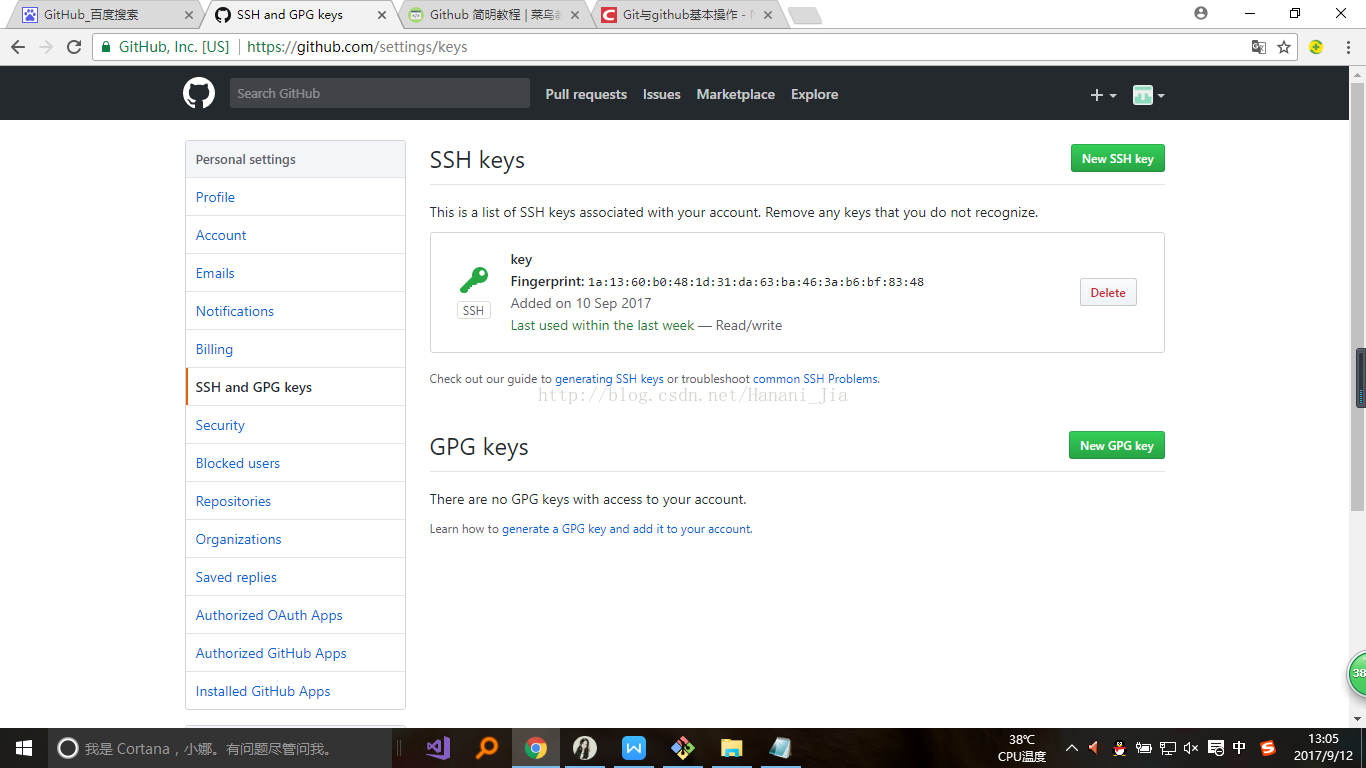Image resolution: width=1366 pixels, height=768 pixels.
Task: Click the address bar URL
Action: [357, 47]
